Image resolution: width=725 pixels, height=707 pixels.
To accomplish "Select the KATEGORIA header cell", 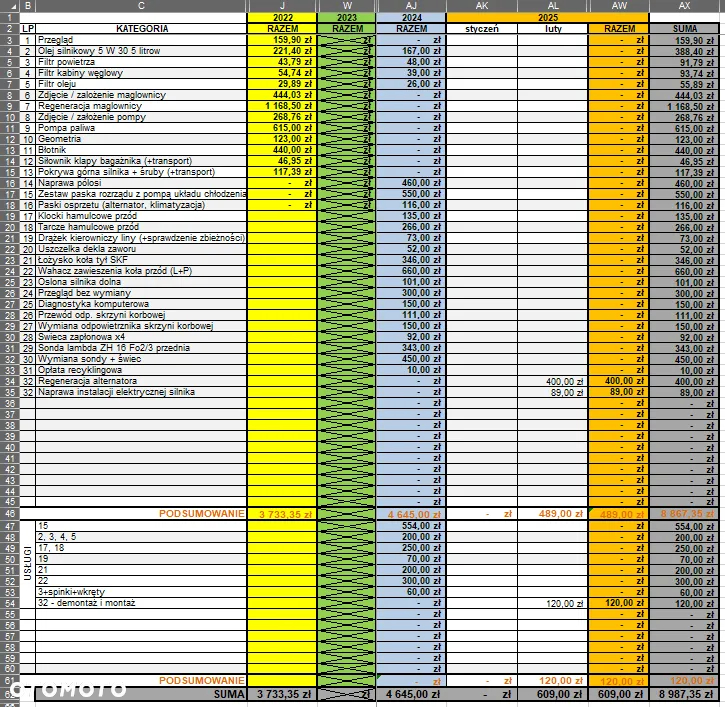I will click(141, 29).
